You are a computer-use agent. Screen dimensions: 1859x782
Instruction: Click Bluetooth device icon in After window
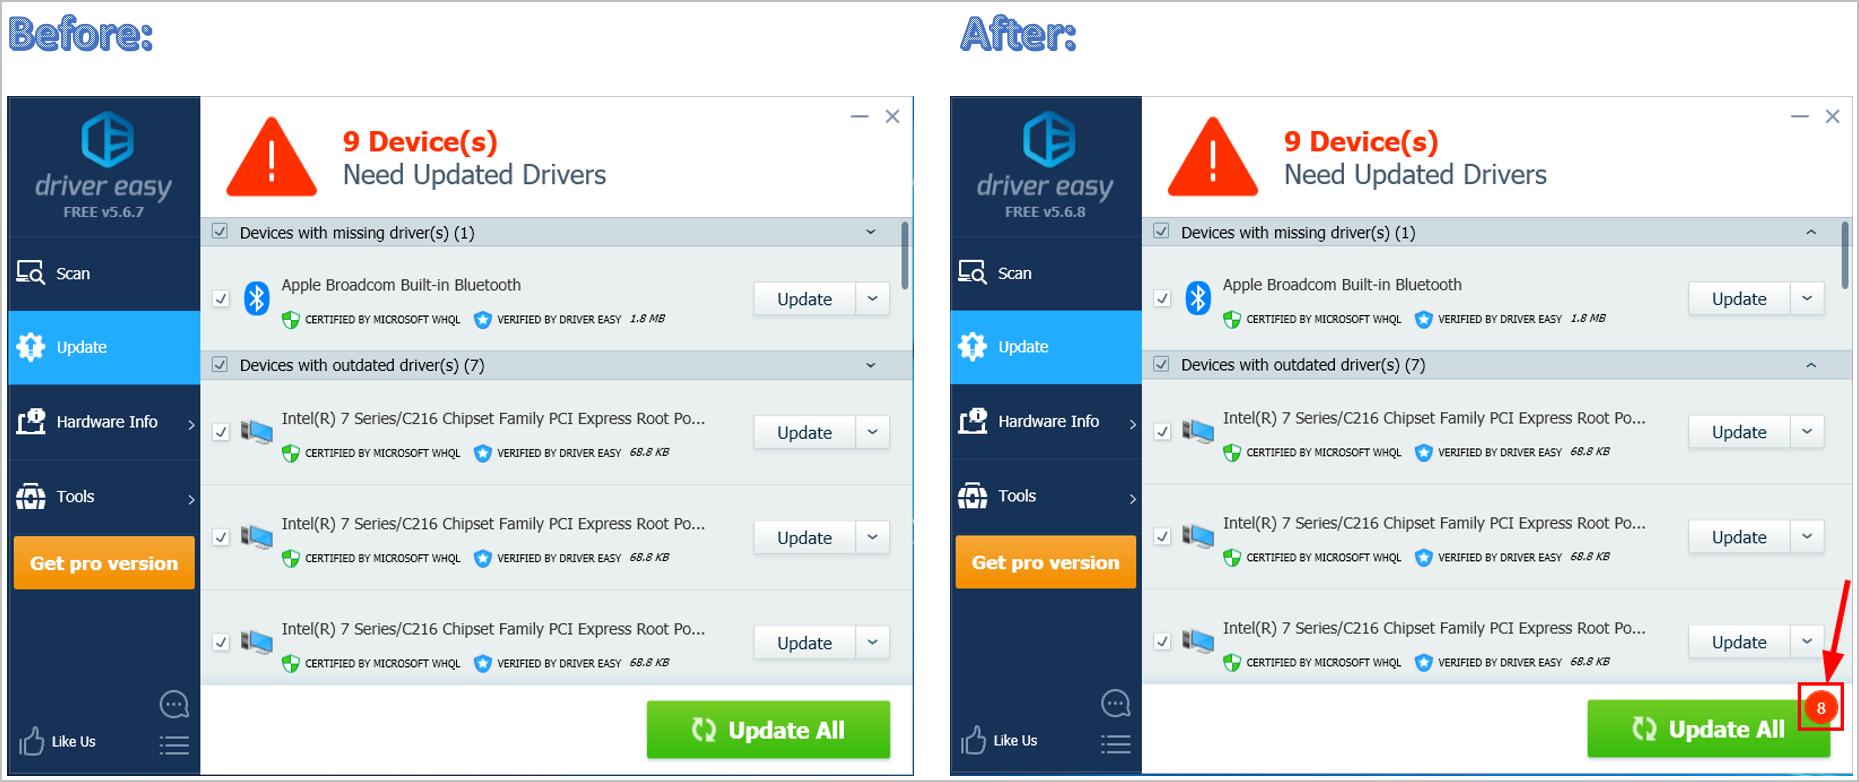[1198, 298]
